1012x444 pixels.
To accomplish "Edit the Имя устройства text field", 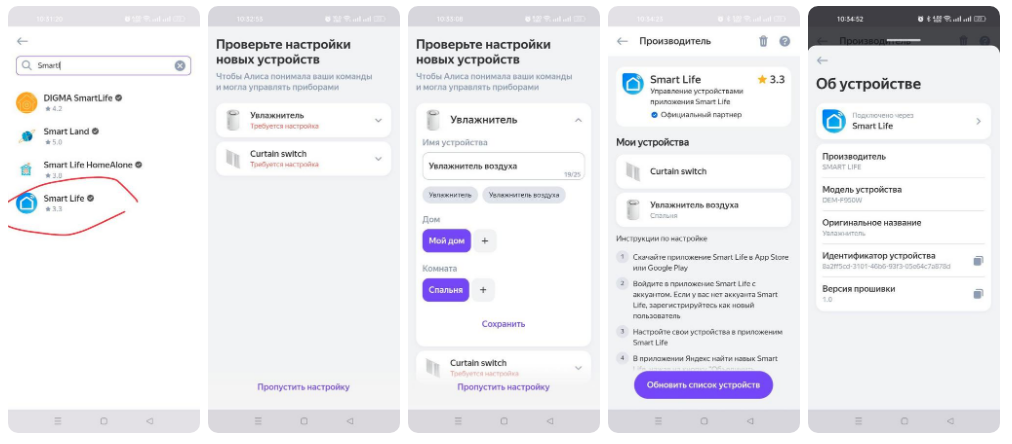I will pyautogui.click(x=503, y=166).
